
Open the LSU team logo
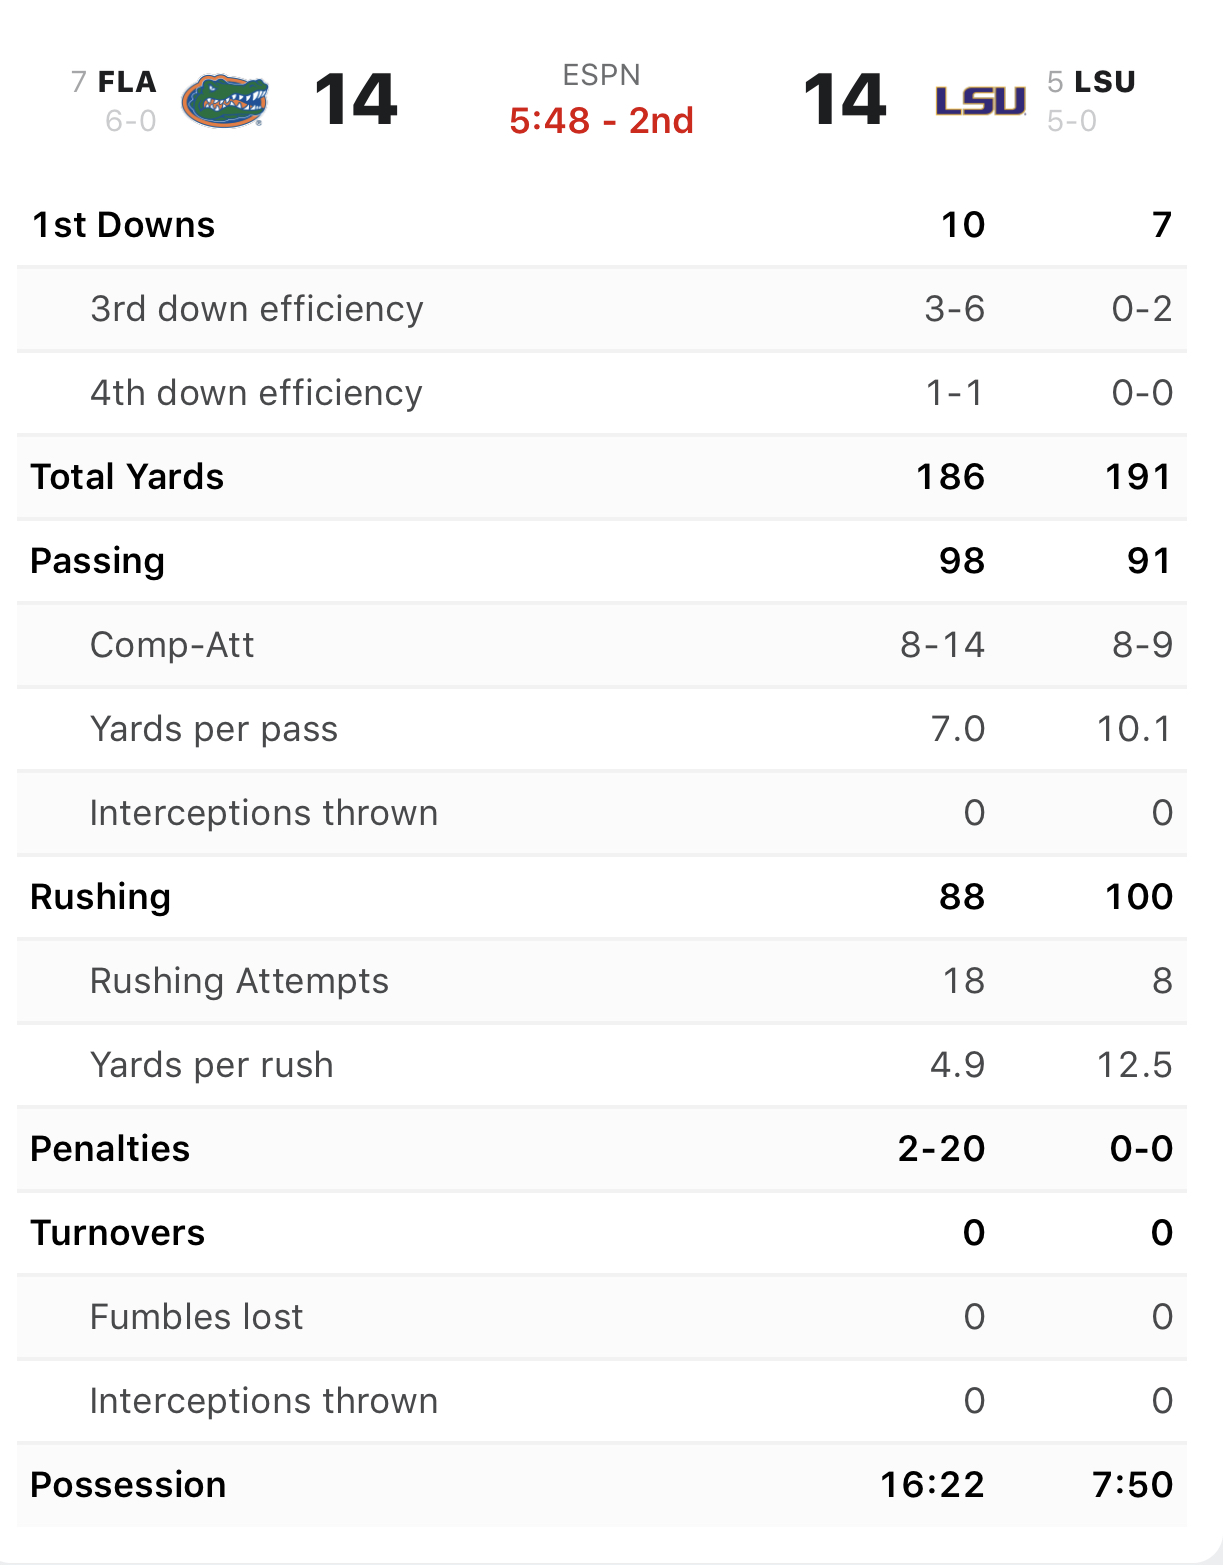click(x=980, y=100)
